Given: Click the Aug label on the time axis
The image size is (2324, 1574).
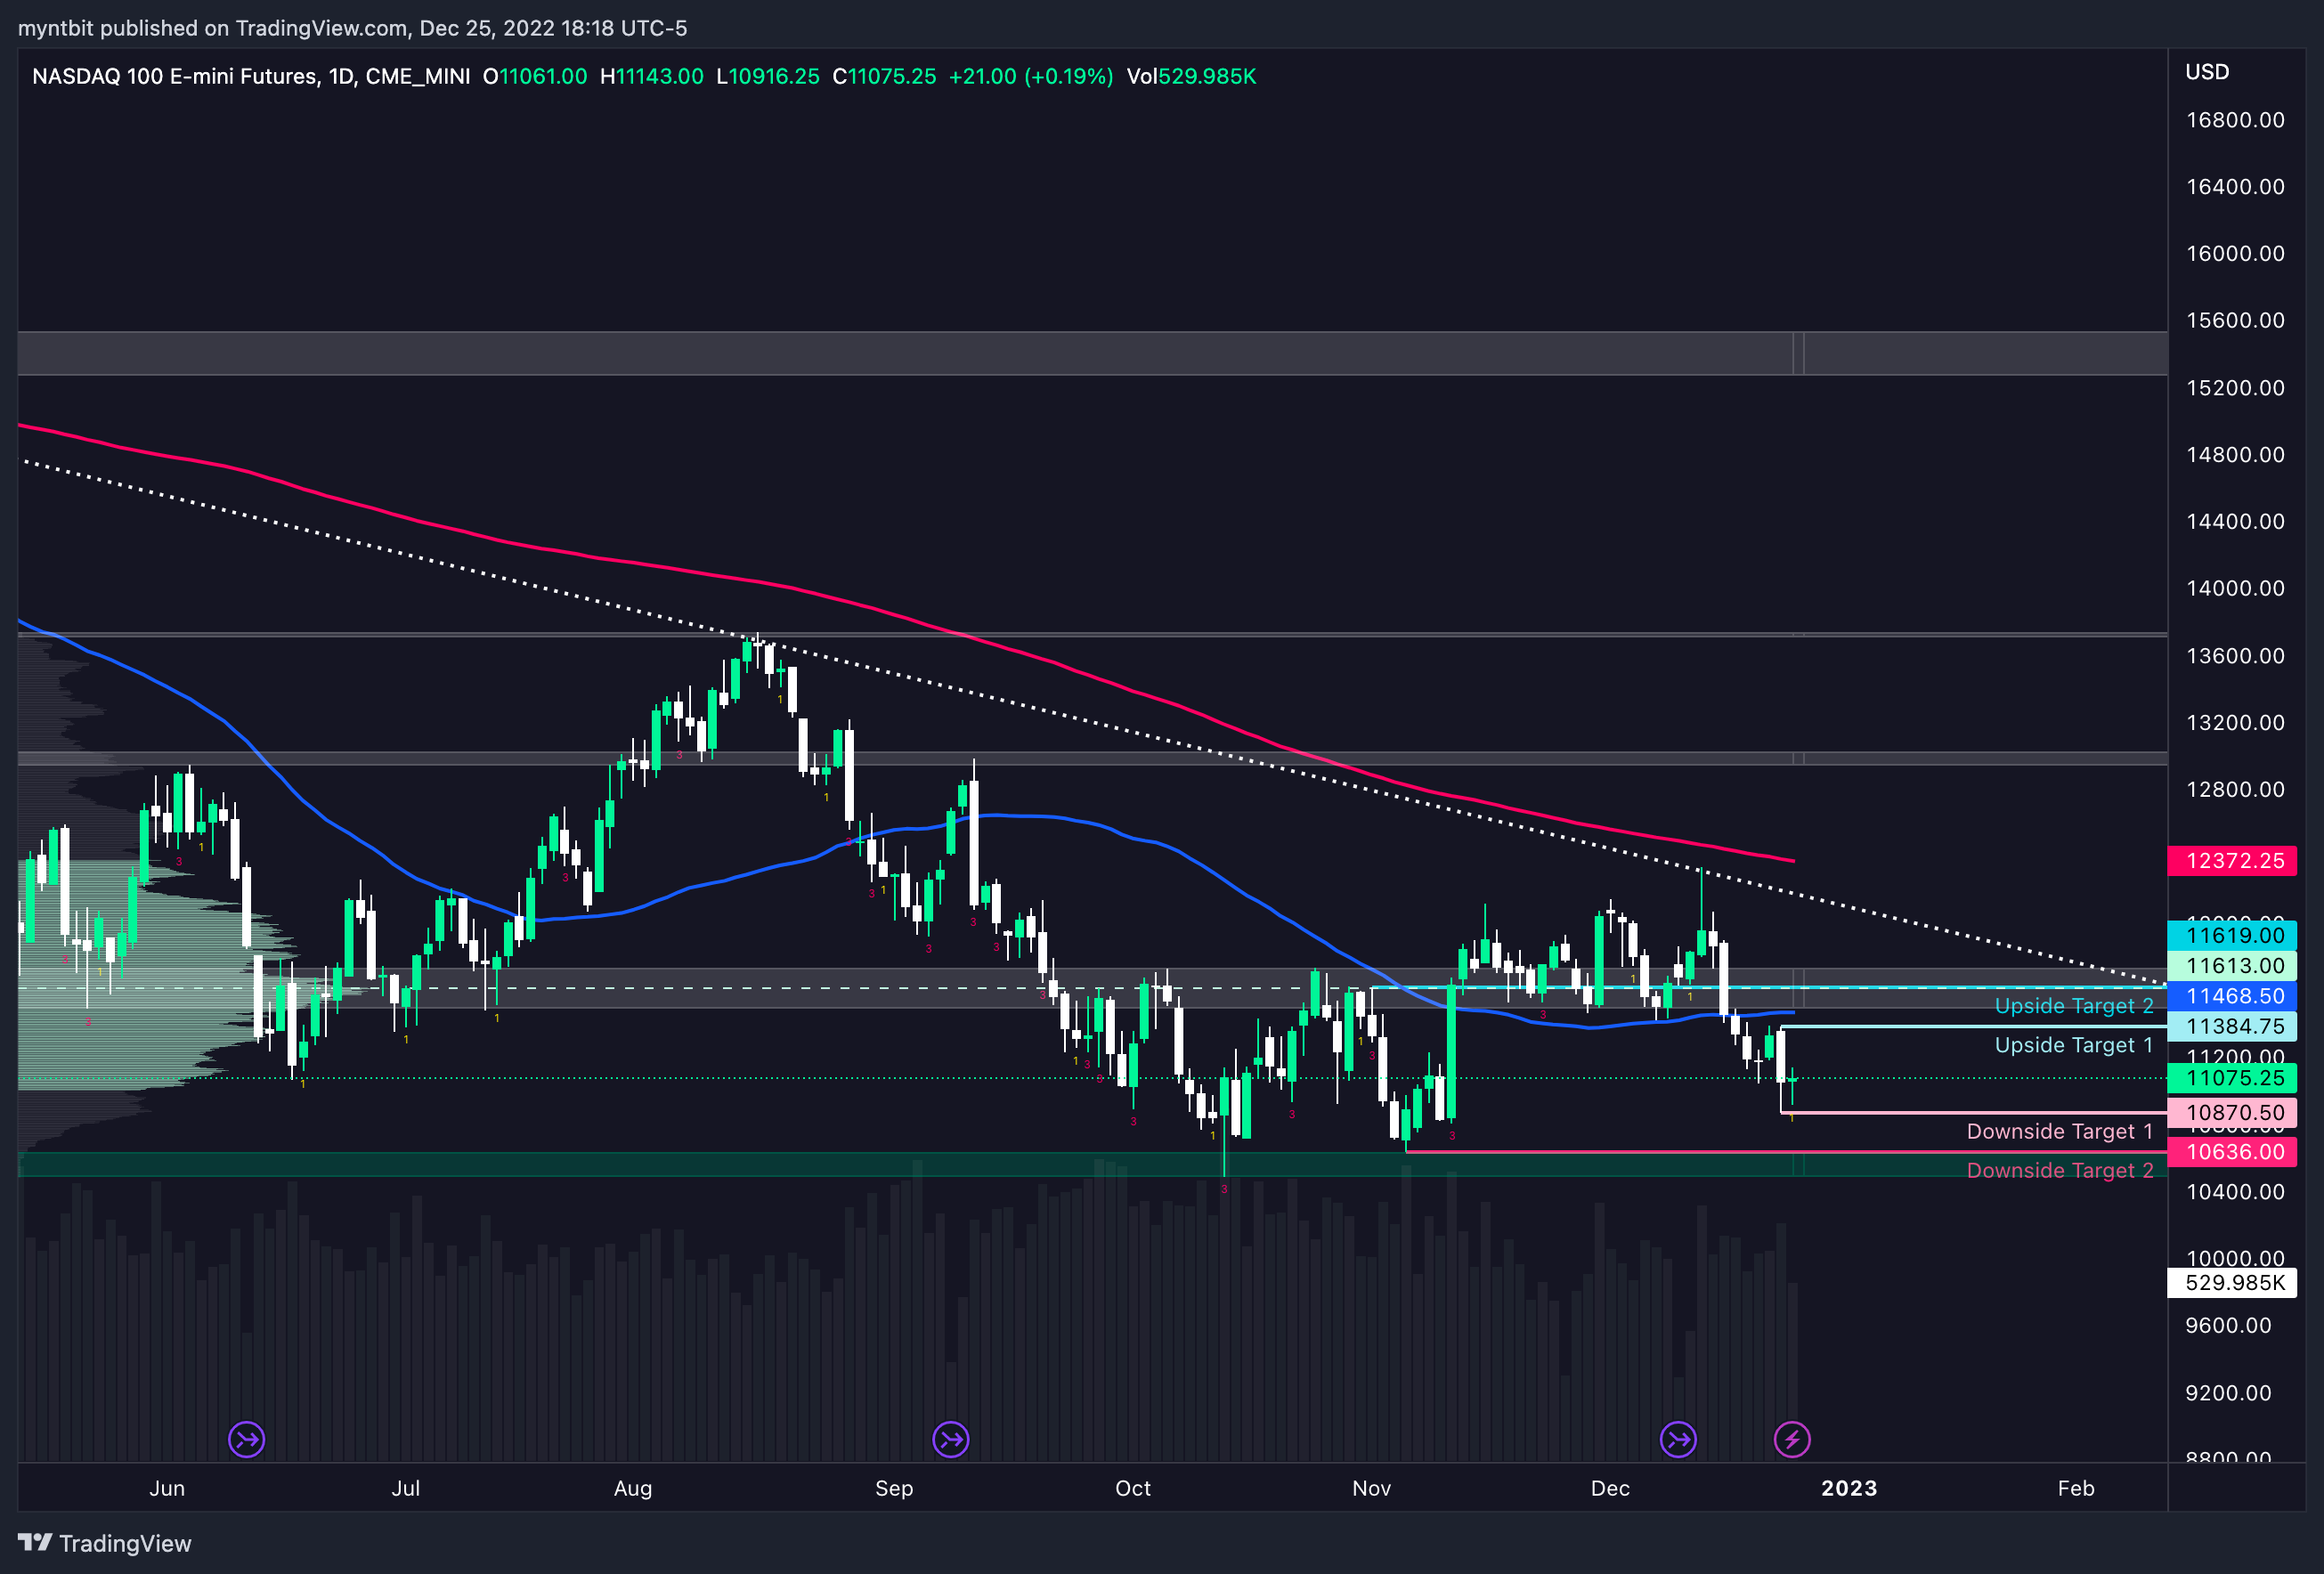Looking at the screenshot, I should [632, 1488].
